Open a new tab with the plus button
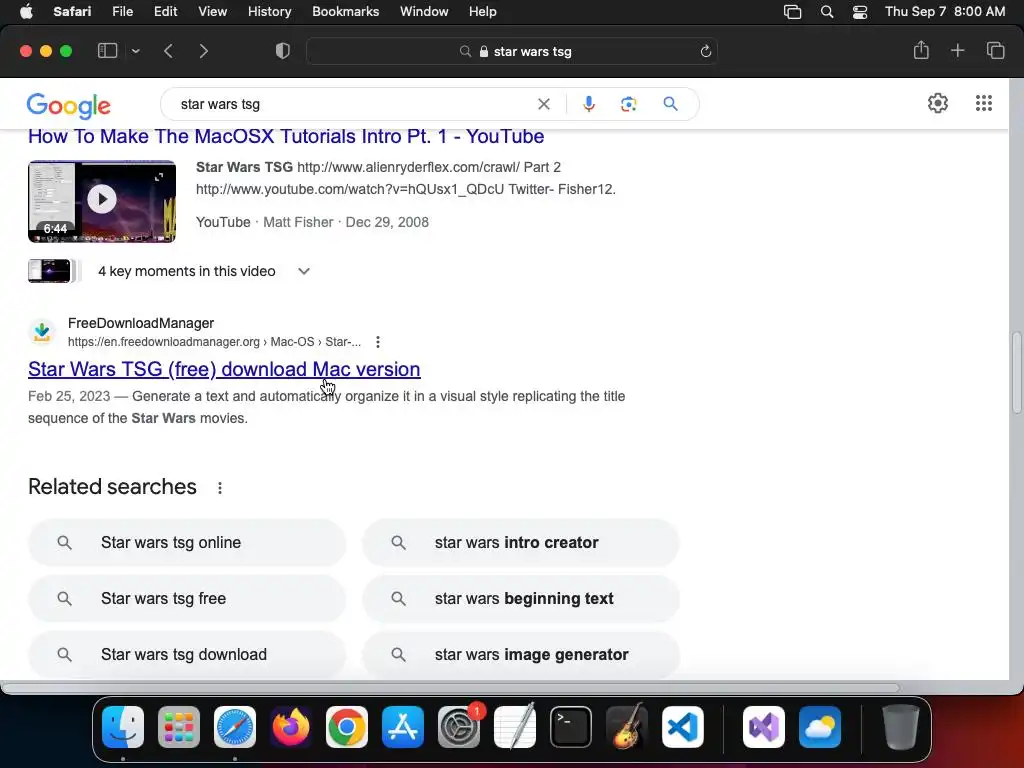This screenshot has height=768, width=1024. click(x=957, y=50)
